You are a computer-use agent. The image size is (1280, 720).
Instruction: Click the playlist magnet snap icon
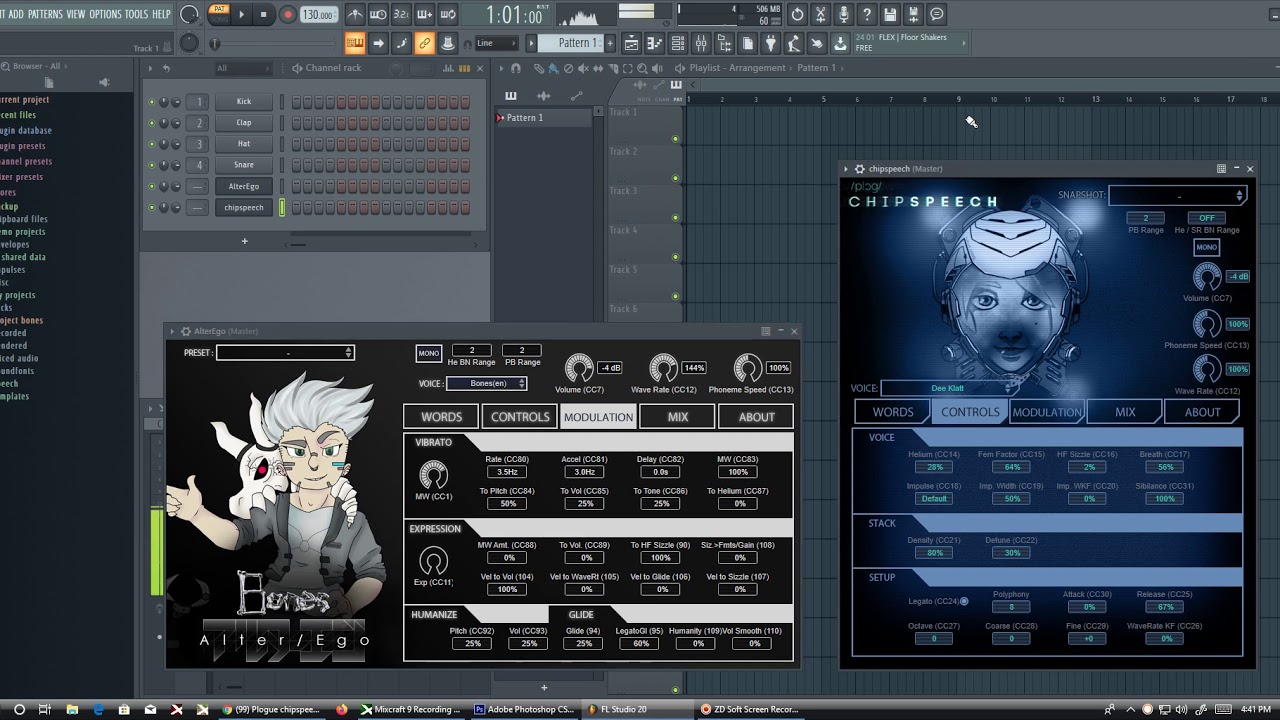[x=516, y=68]
